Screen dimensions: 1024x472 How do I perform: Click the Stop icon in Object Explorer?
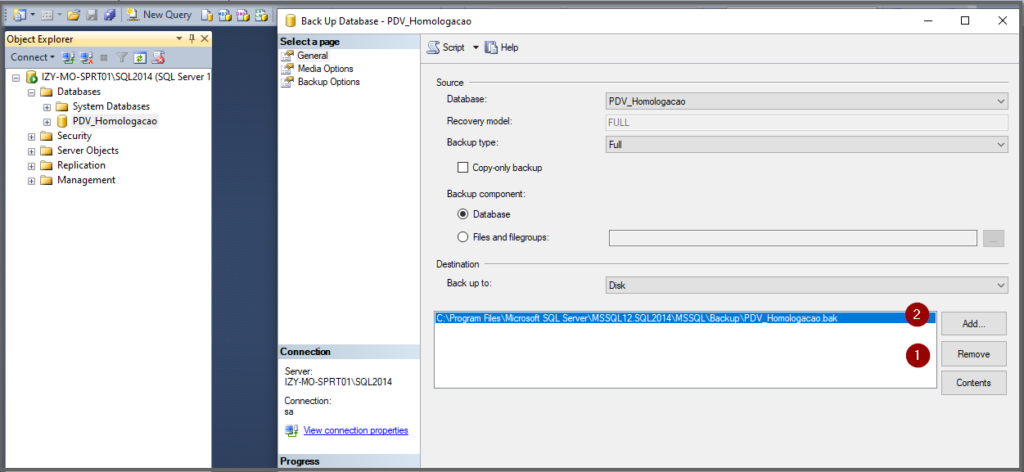[104, 57]
